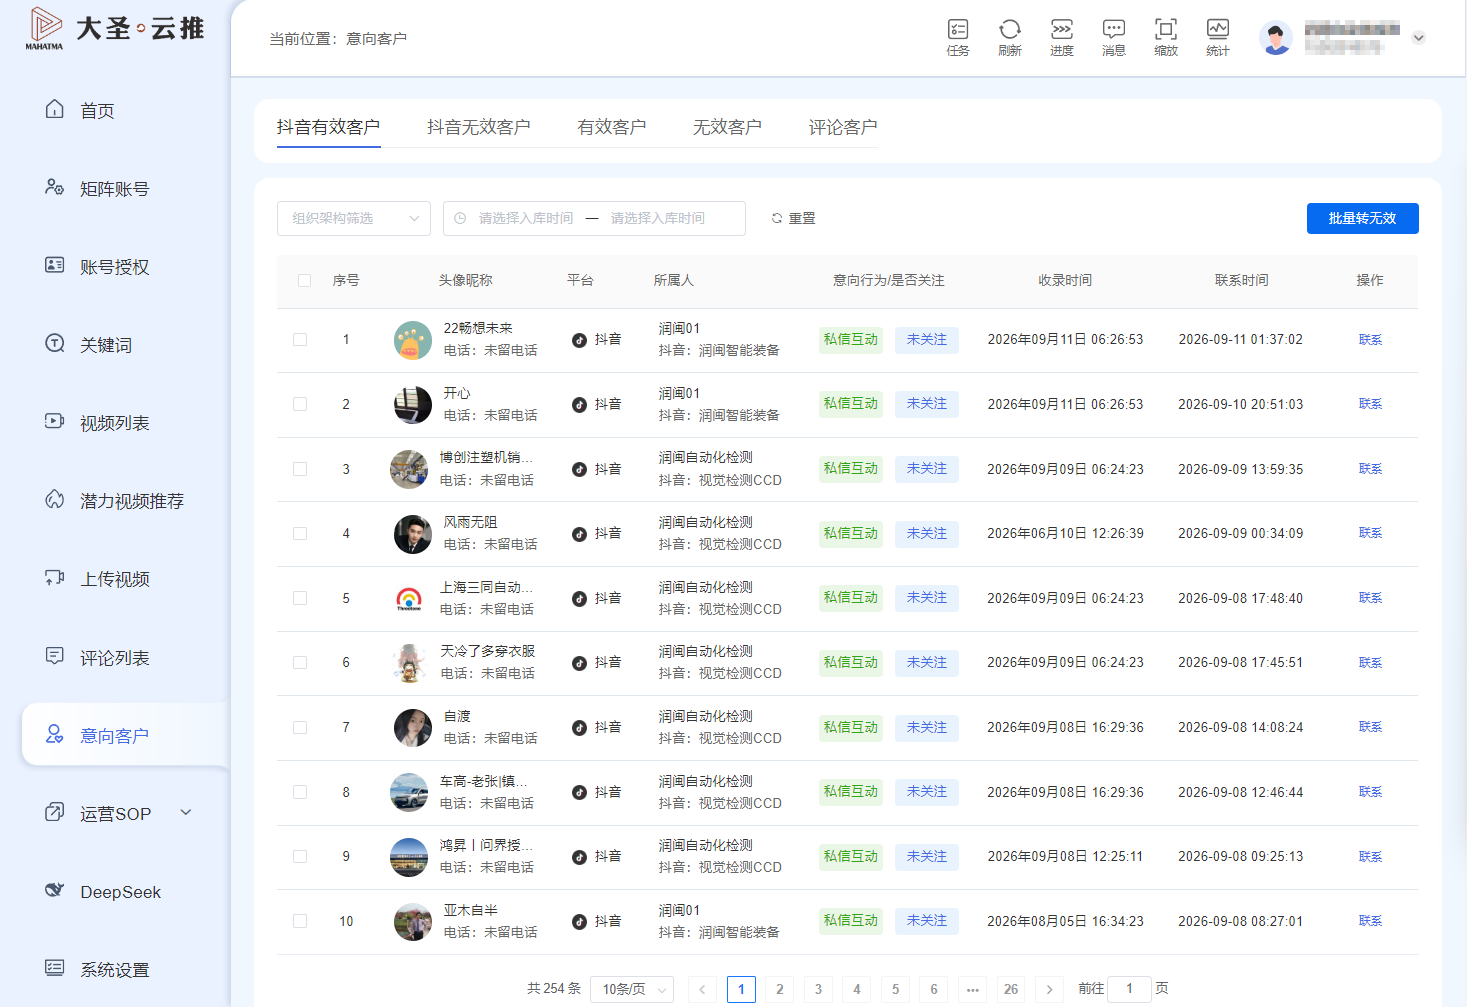
Task: Check the row for 亚木自半
Action: (300, 921)
